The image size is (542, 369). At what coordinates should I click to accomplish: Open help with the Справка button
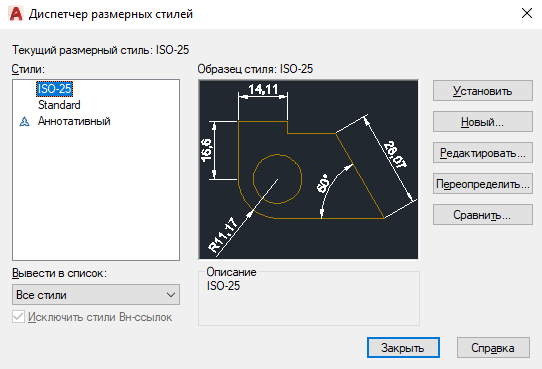[493, 348]
